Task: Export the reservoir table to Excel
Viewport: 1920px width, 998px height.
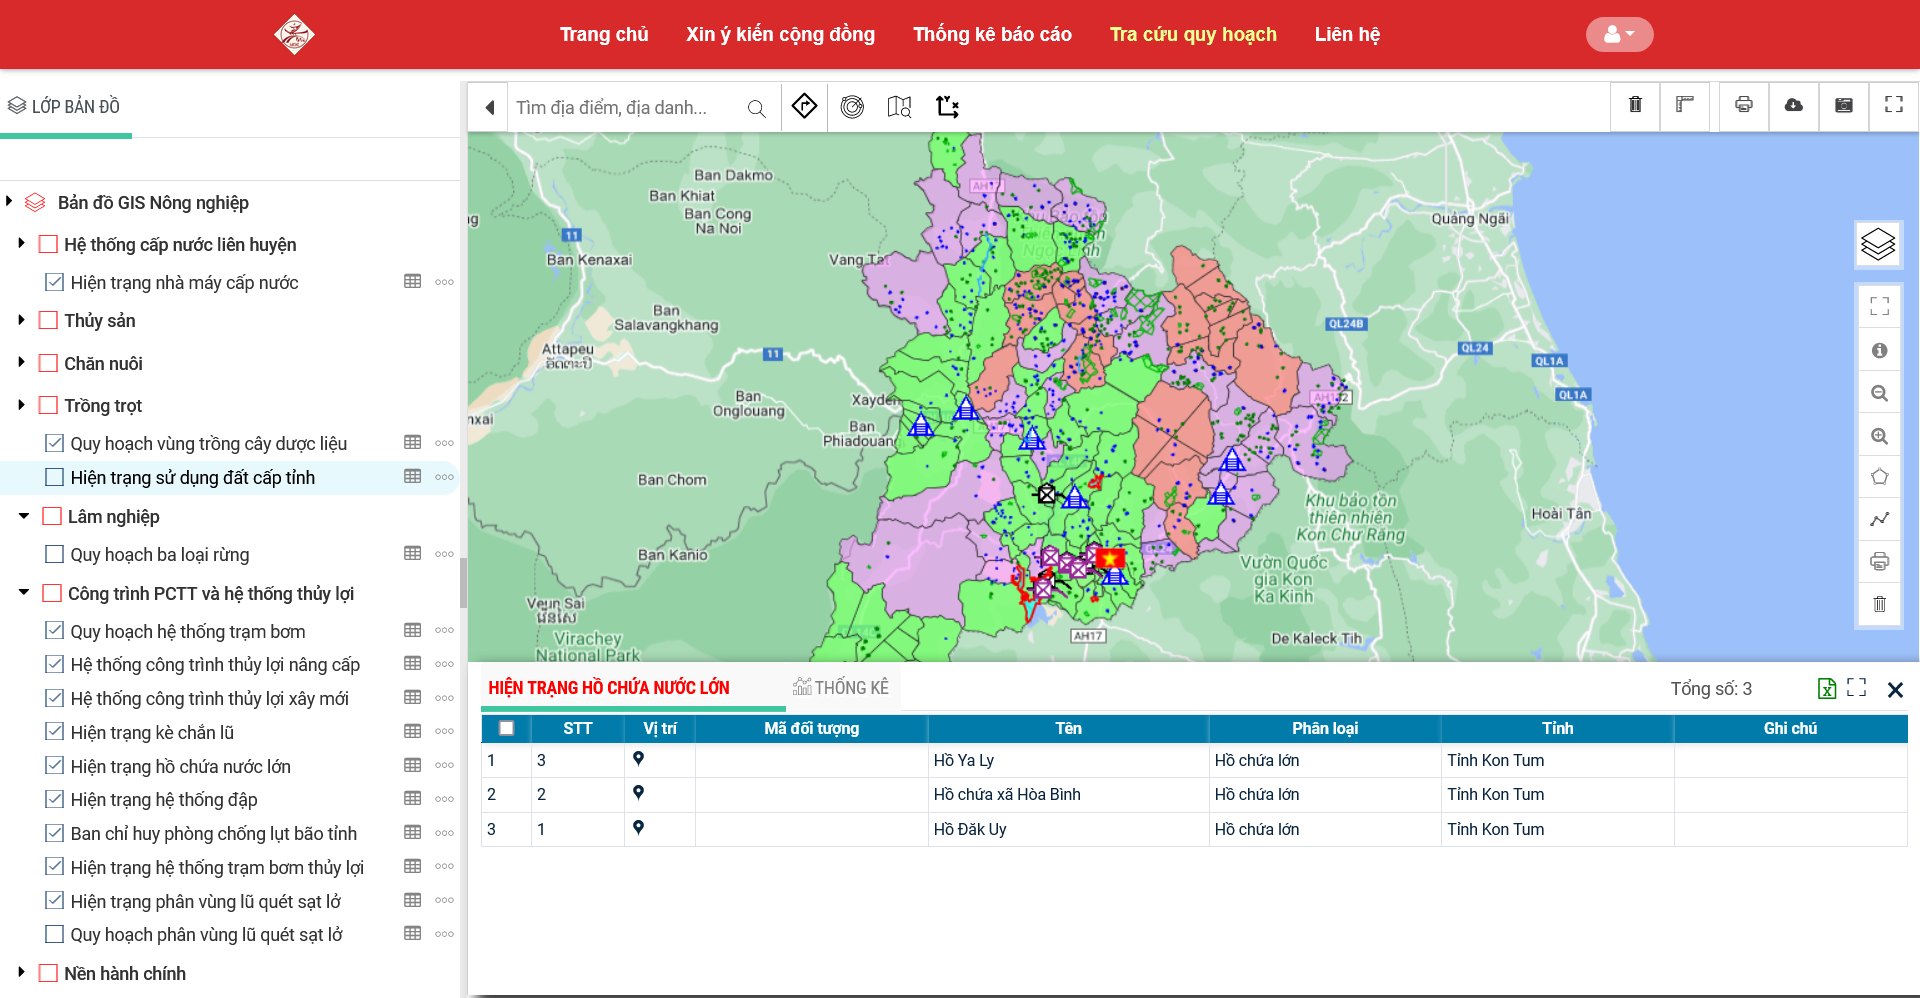Action: pyautogui.click(x=1826, y=689)
